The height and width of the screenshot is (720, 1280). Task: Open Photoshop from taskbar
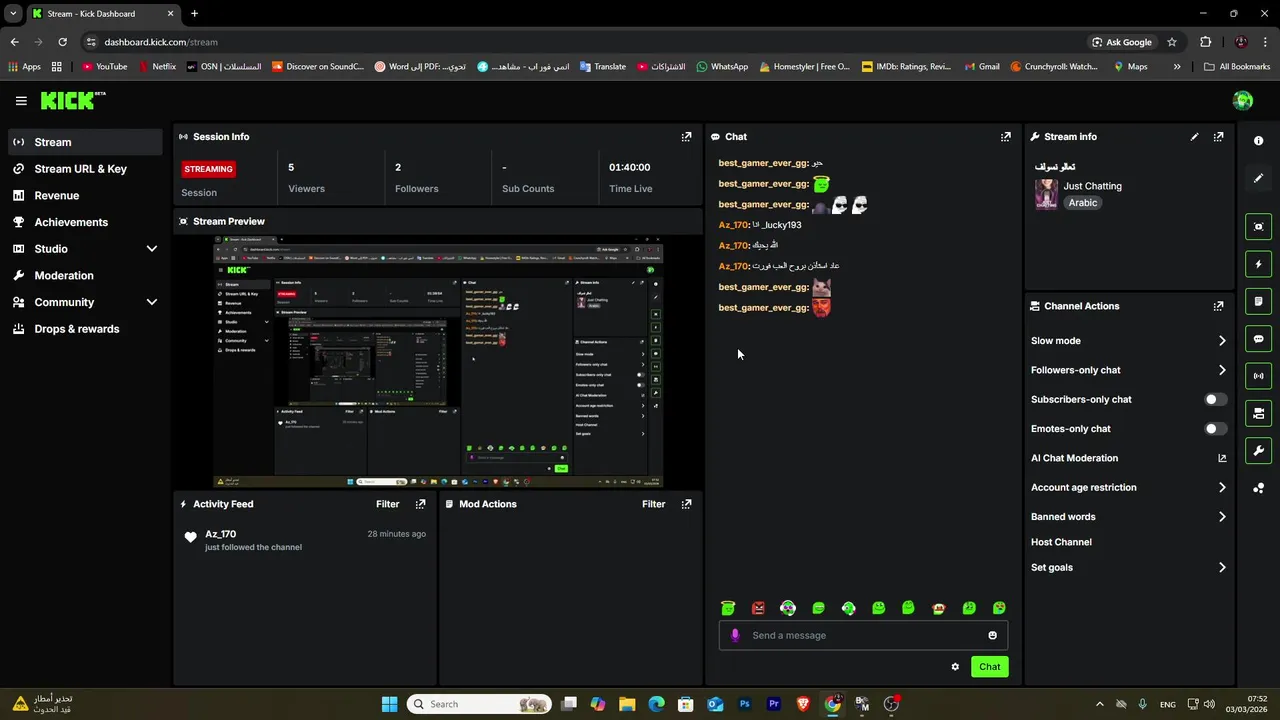744,704
